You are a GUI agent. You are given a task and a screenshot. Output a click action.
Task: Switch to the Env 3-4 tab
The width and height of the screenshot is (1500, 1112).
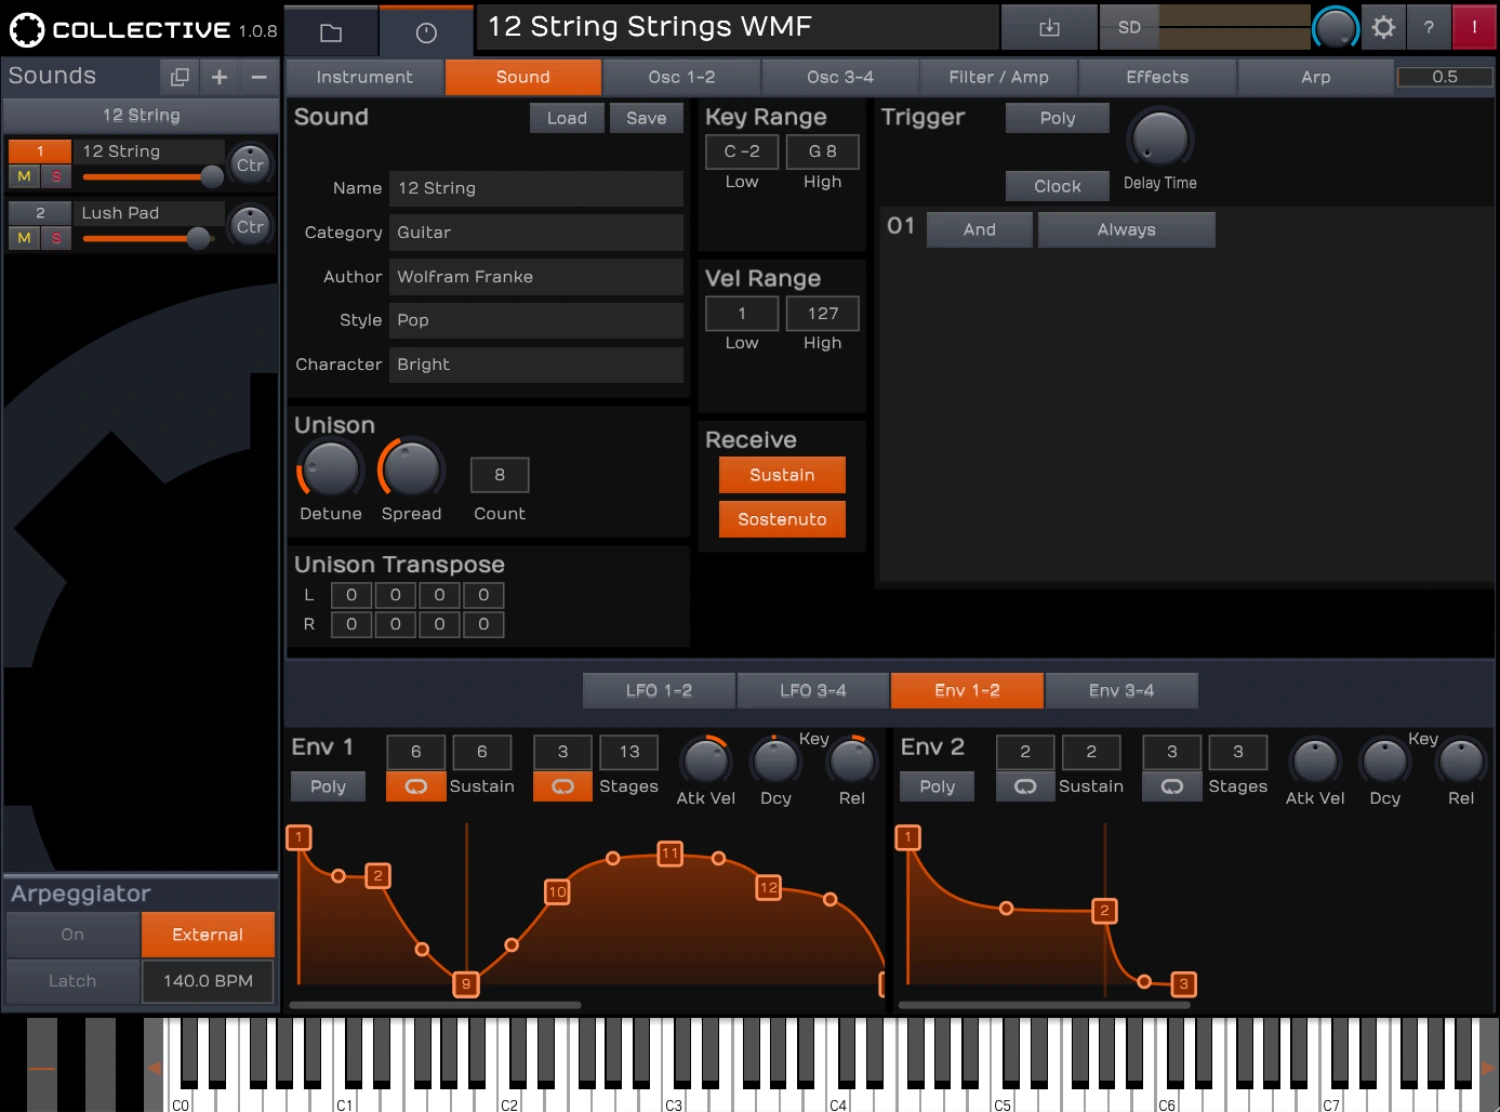1121,690
